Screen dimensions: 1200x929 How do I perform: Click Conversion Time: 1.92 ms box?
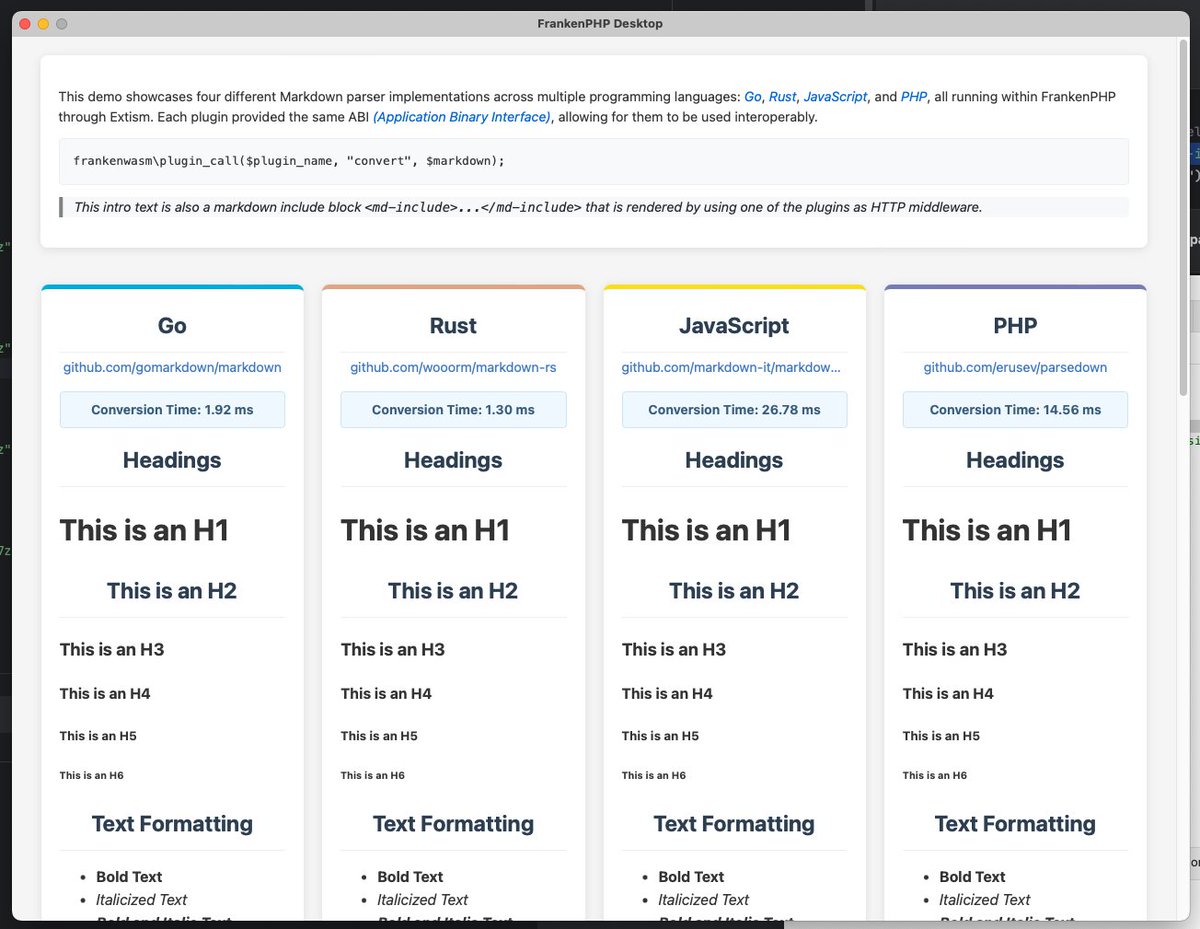[x=172, y=410]
